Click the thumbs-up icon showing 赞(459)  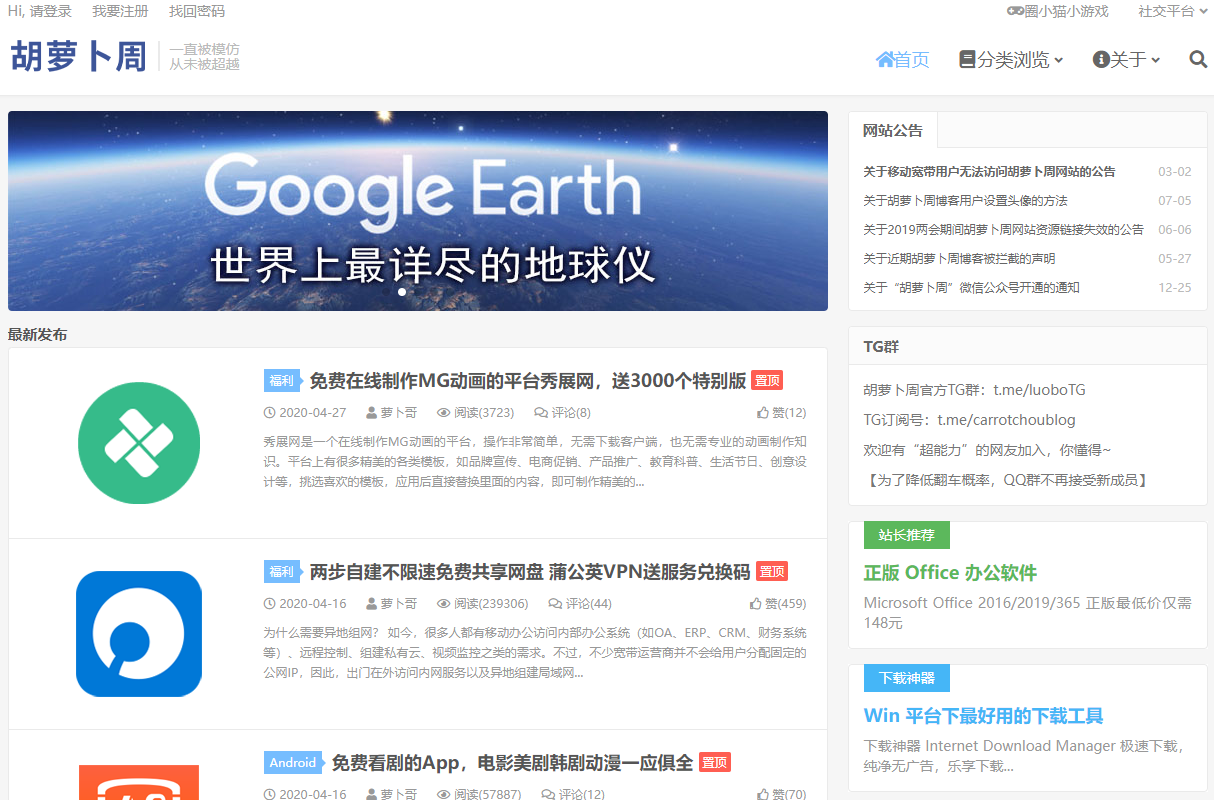click(x=756, y=603)
